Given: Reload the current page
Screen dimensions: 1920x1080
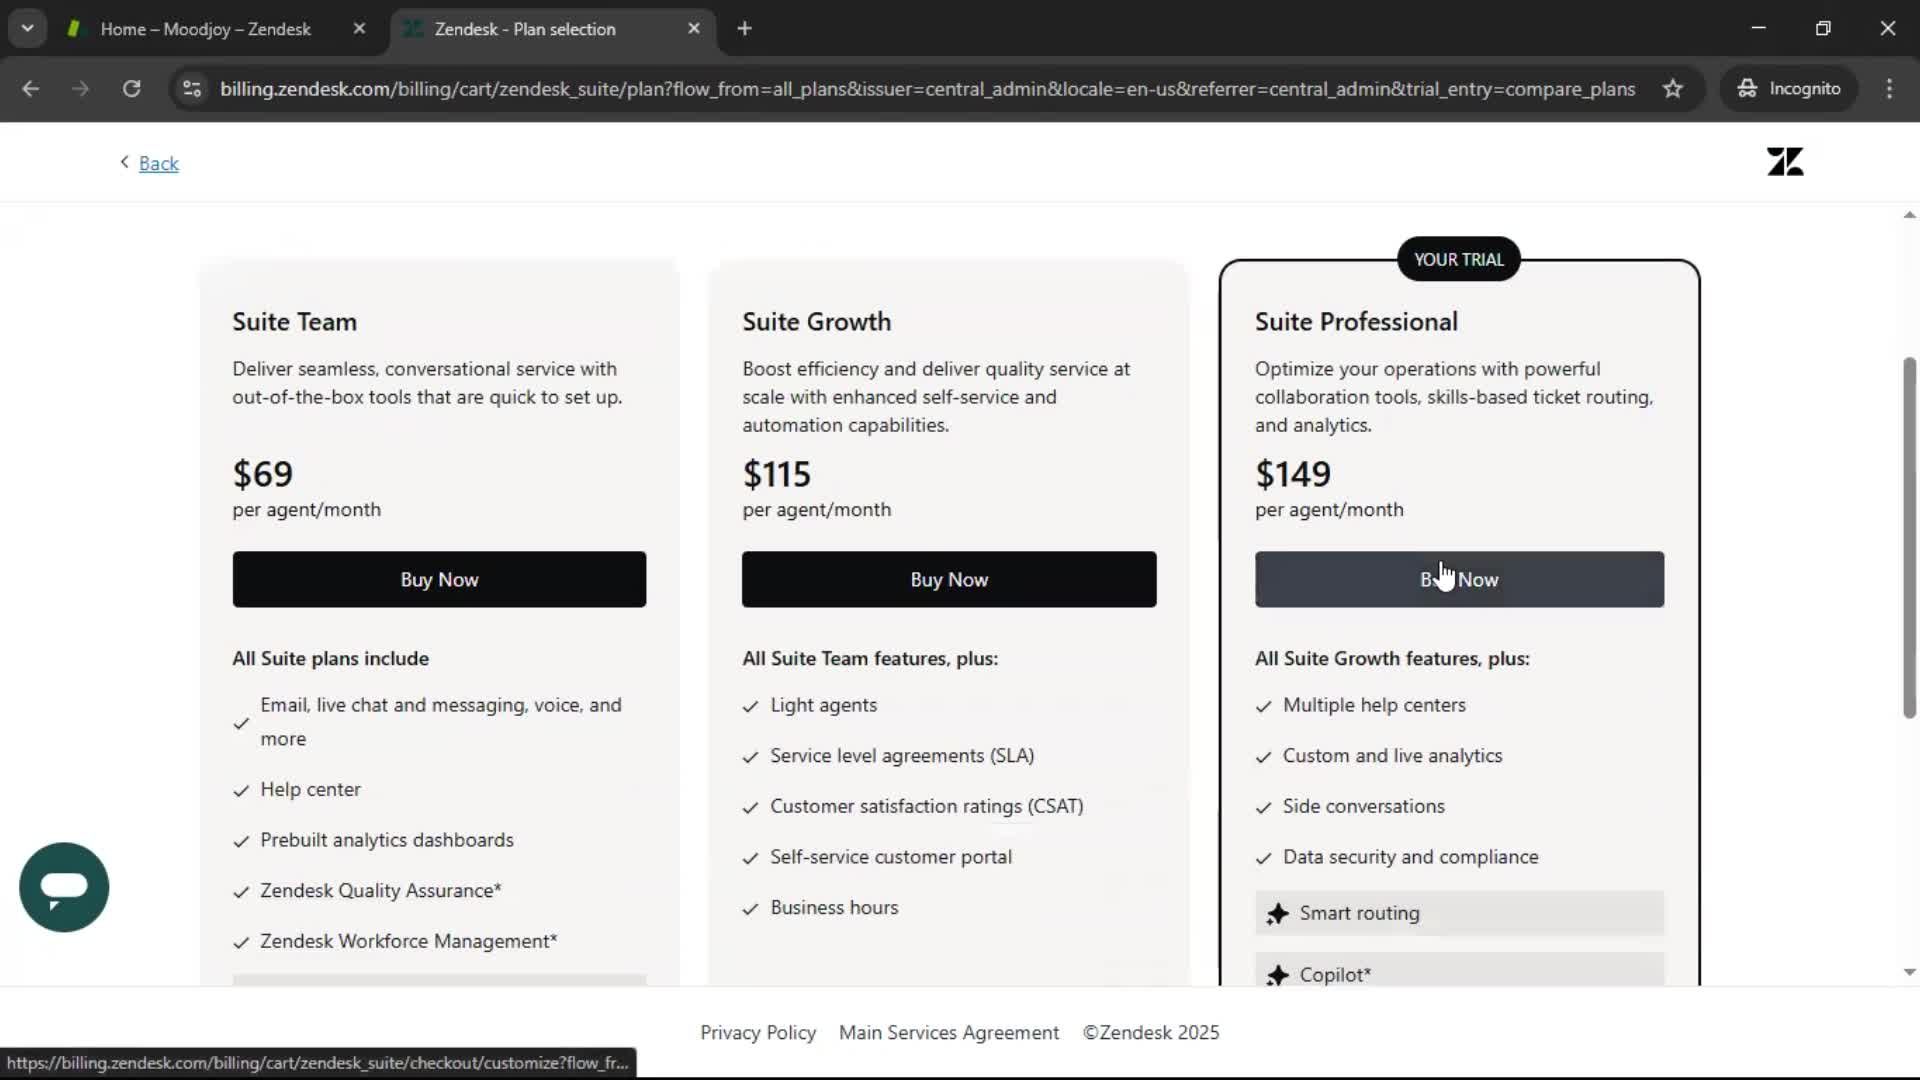Looking at the screenshot, I should [x=131, y=88].
